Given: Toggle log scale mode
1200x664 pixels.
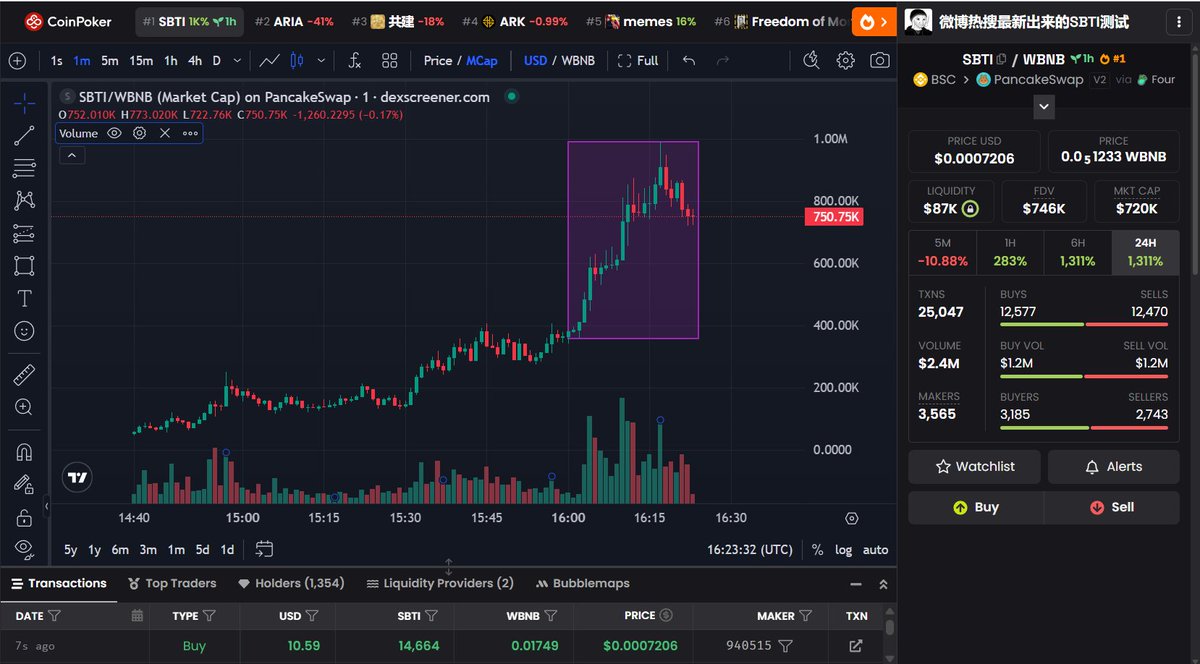Looking at the screenshot, I should pos(844,549).
